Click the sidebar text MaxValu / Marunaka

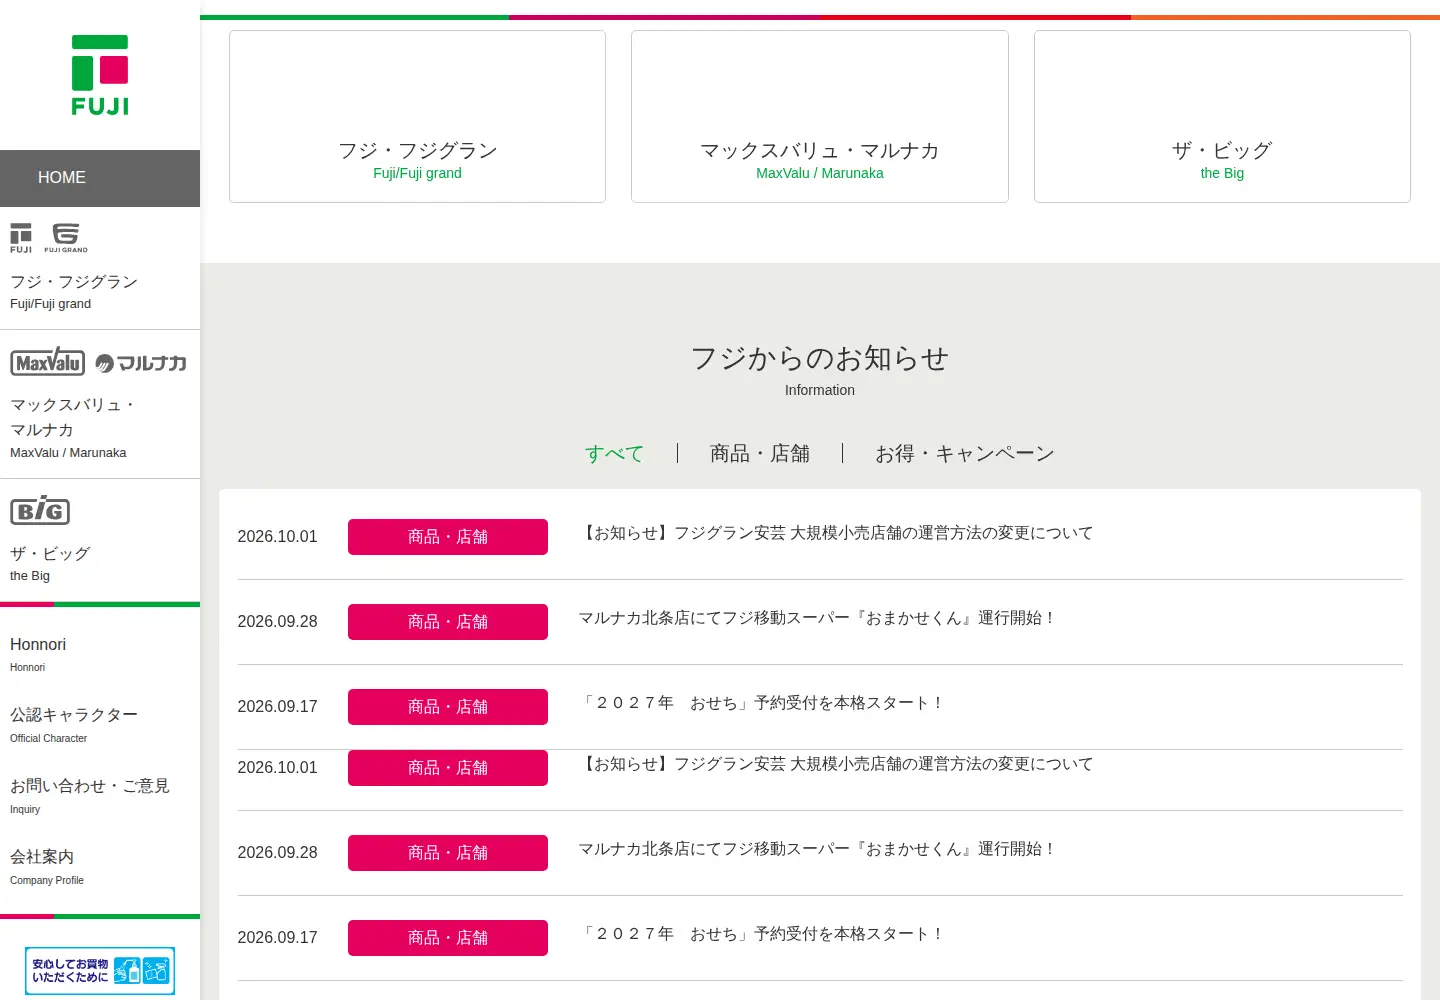coord(68,453)
